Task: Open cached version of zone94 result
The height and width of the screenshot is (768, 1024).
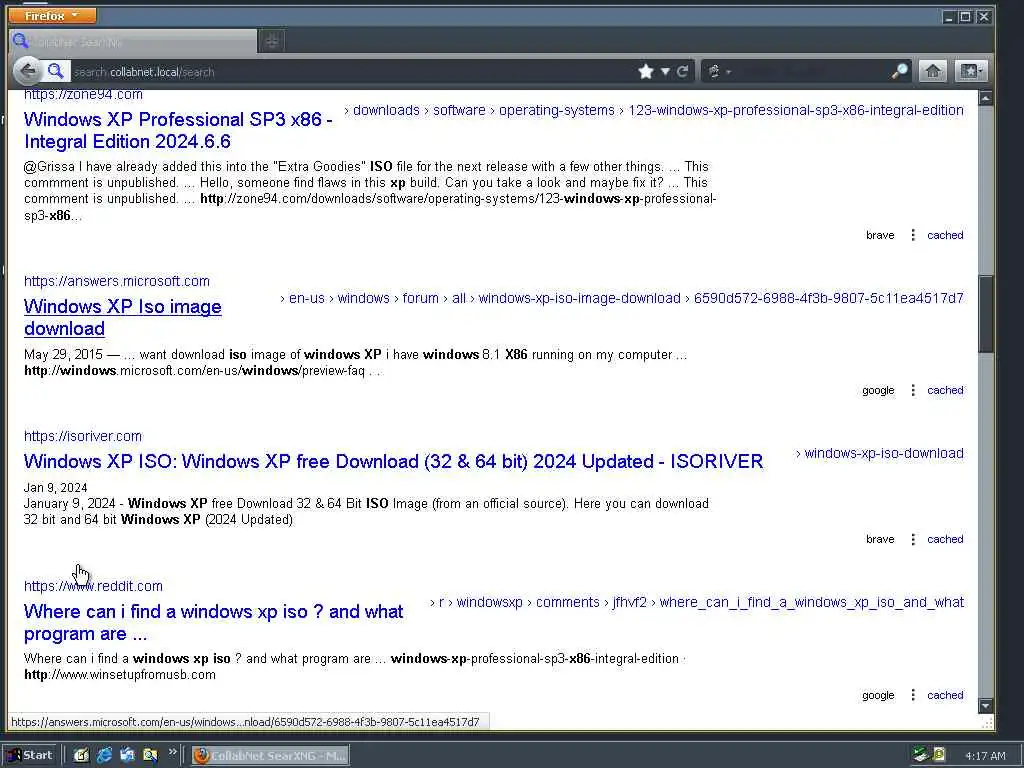Action: coord(945,235)
